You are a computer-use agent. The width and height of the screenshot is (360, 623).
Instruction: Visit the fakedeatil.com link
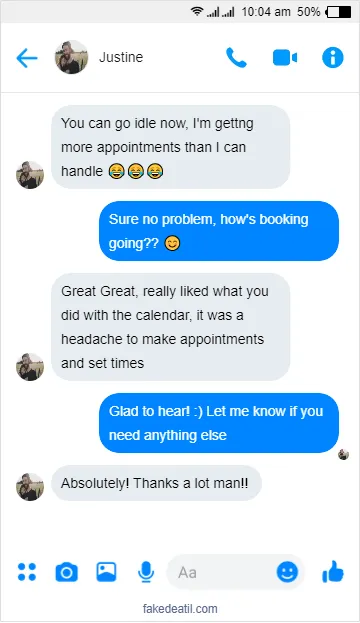click(180, 609)
